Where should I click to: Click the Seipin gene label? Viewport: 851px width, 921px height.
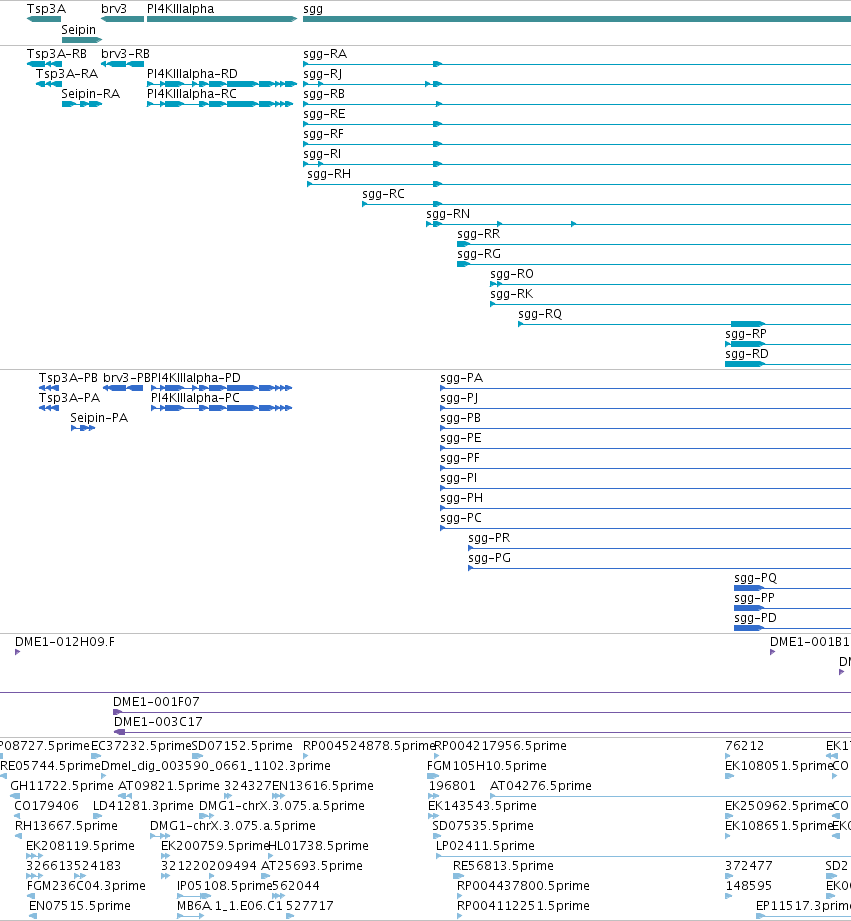78,29
